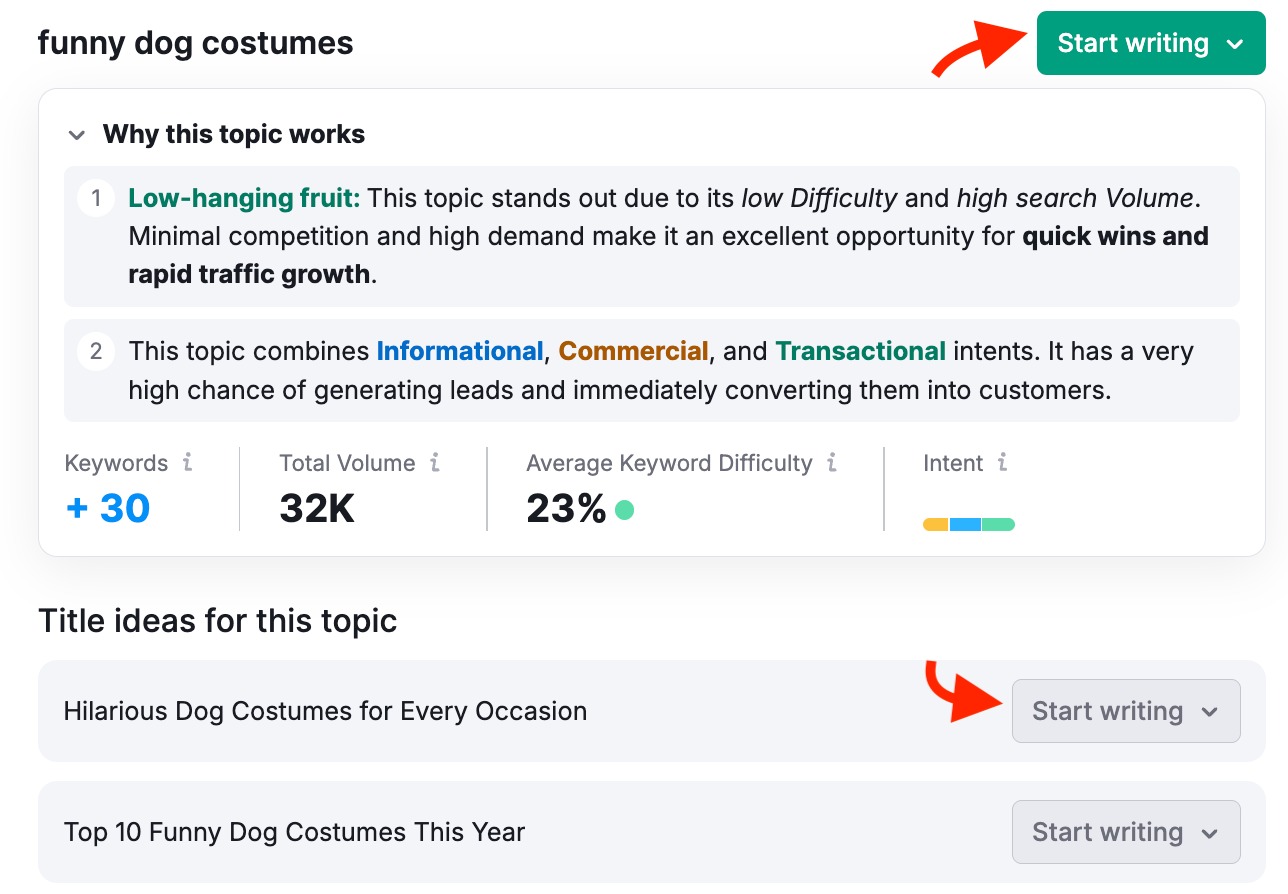Open Start writing dropdown for Hilarious Dog Costumes
The width and height of the screenshot is (1288, 894).
pyautogui.click(x=1210, y=712)
